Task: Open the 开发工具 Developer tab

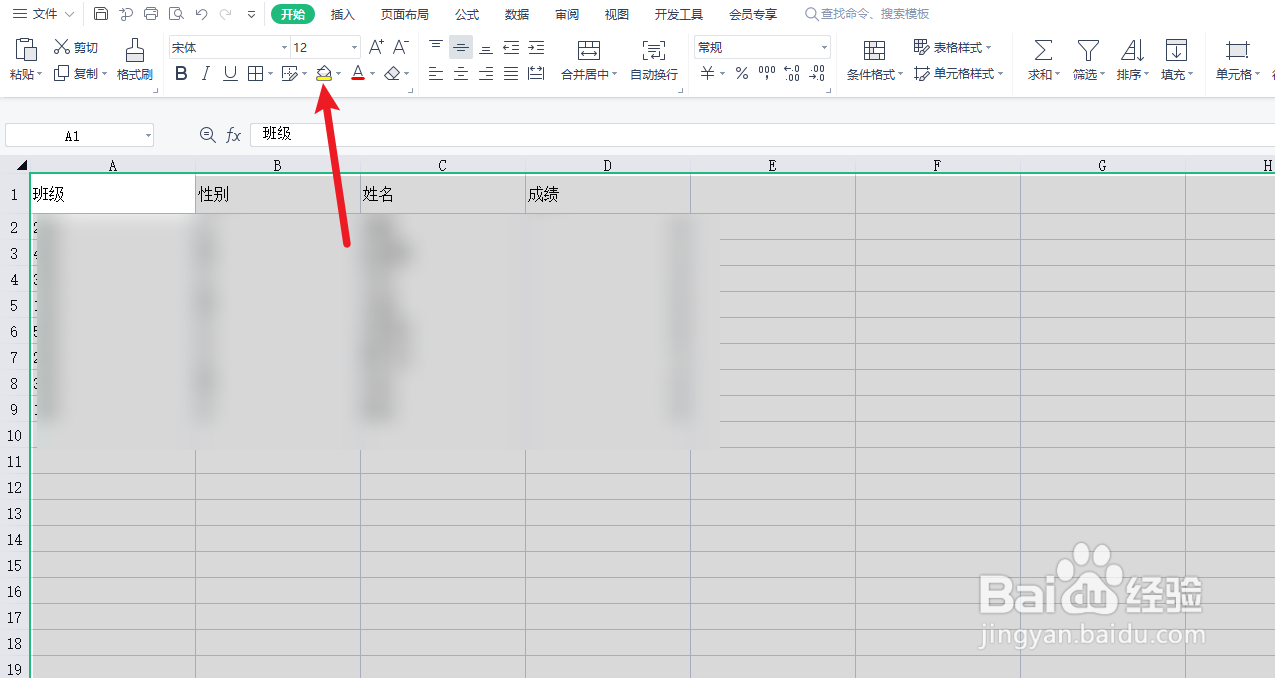Action: pyautogui.click(x=679, y=14)
